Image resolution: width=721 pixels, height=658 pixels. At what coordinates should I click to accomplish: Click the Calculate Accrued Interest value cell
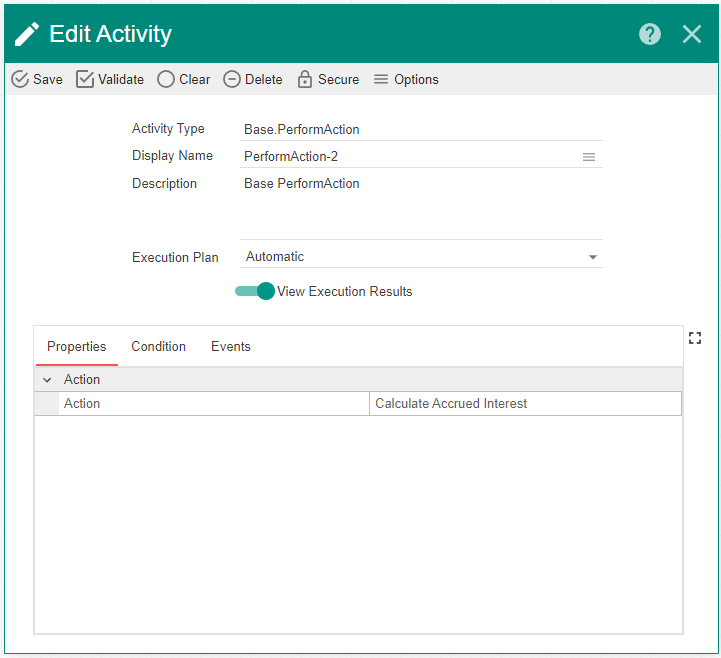[x=525, y=404]
